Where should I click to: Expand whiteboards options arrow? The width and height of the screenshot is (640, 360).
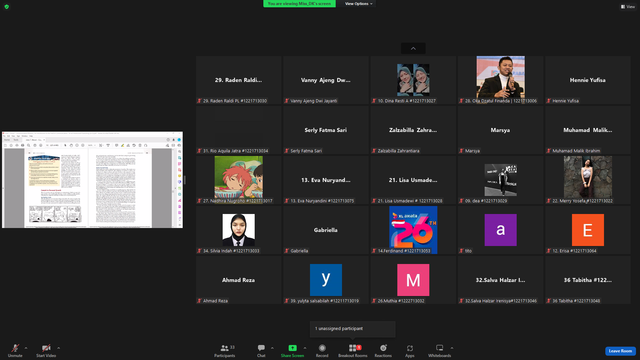(x=452, y=348)
